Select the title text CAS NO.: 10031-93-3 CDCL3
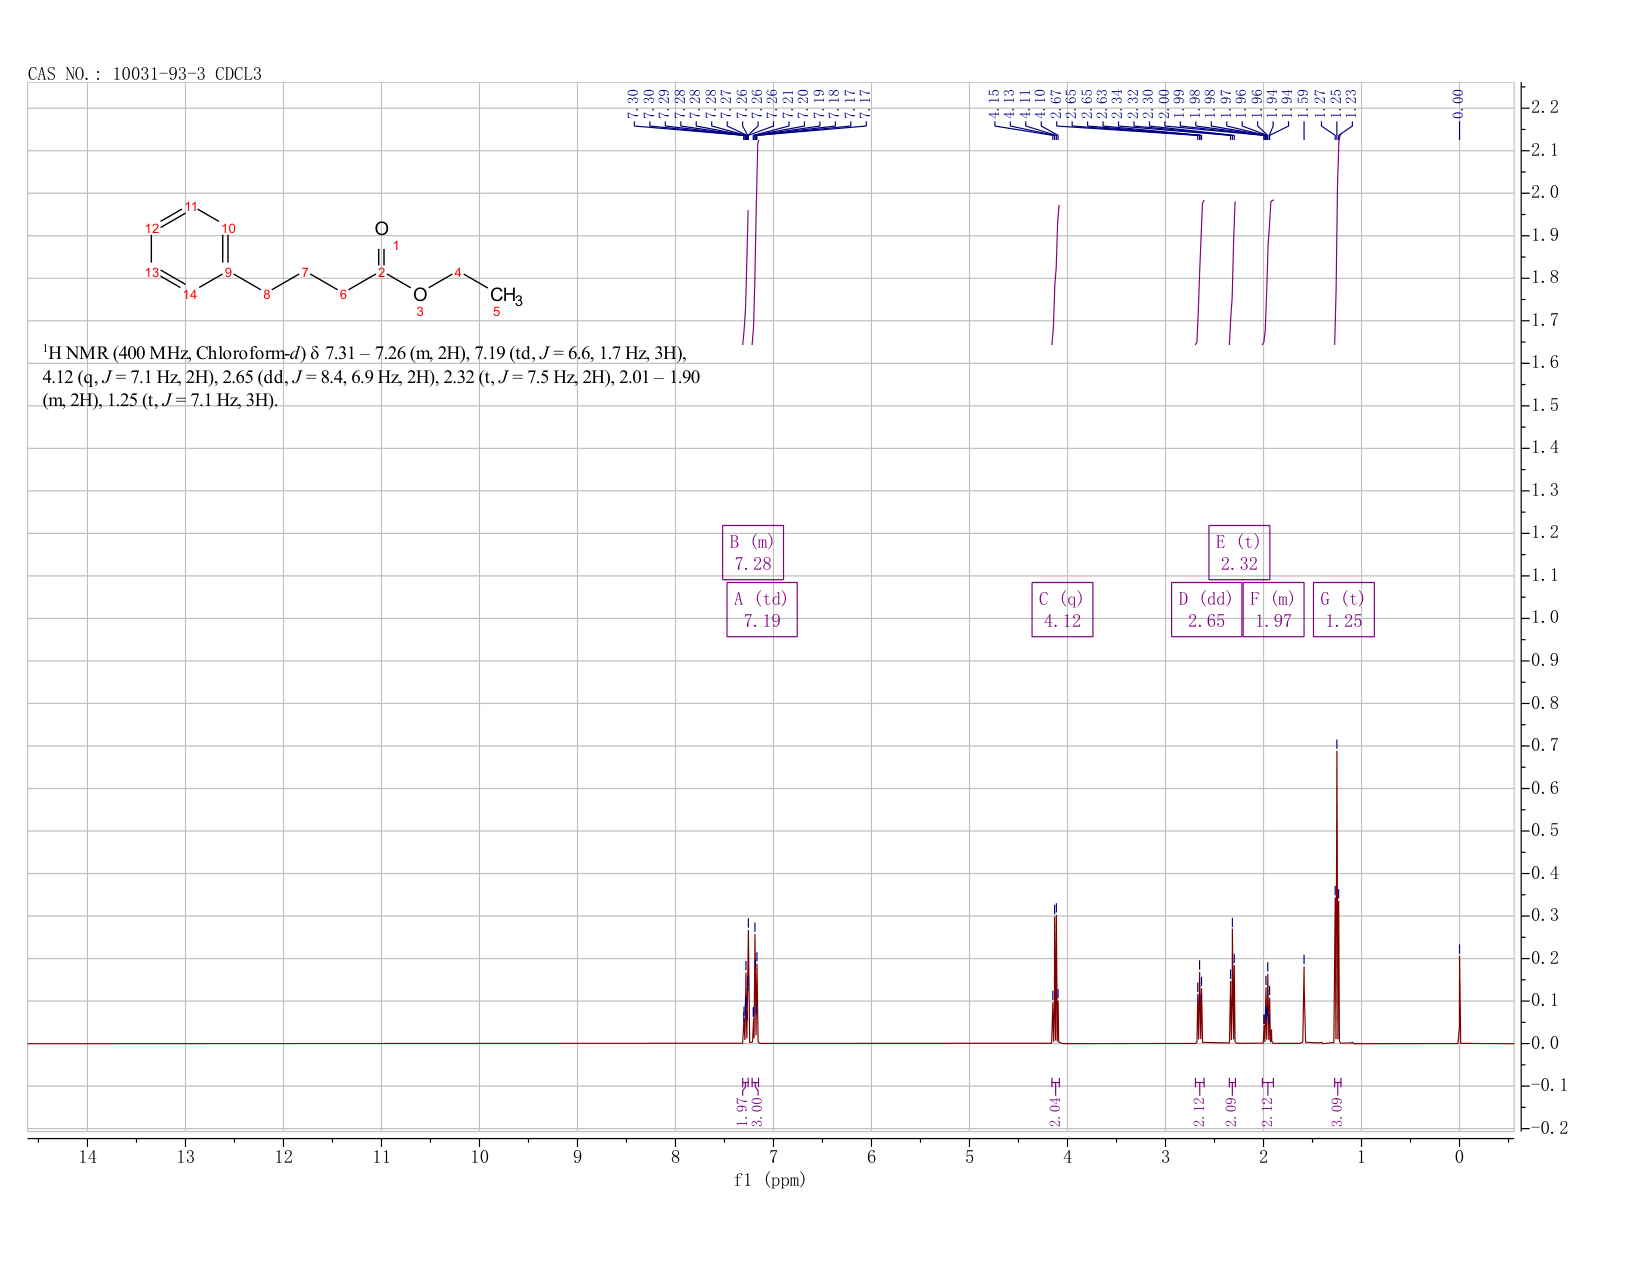The image size is (1650, 1275). [145, 74]
